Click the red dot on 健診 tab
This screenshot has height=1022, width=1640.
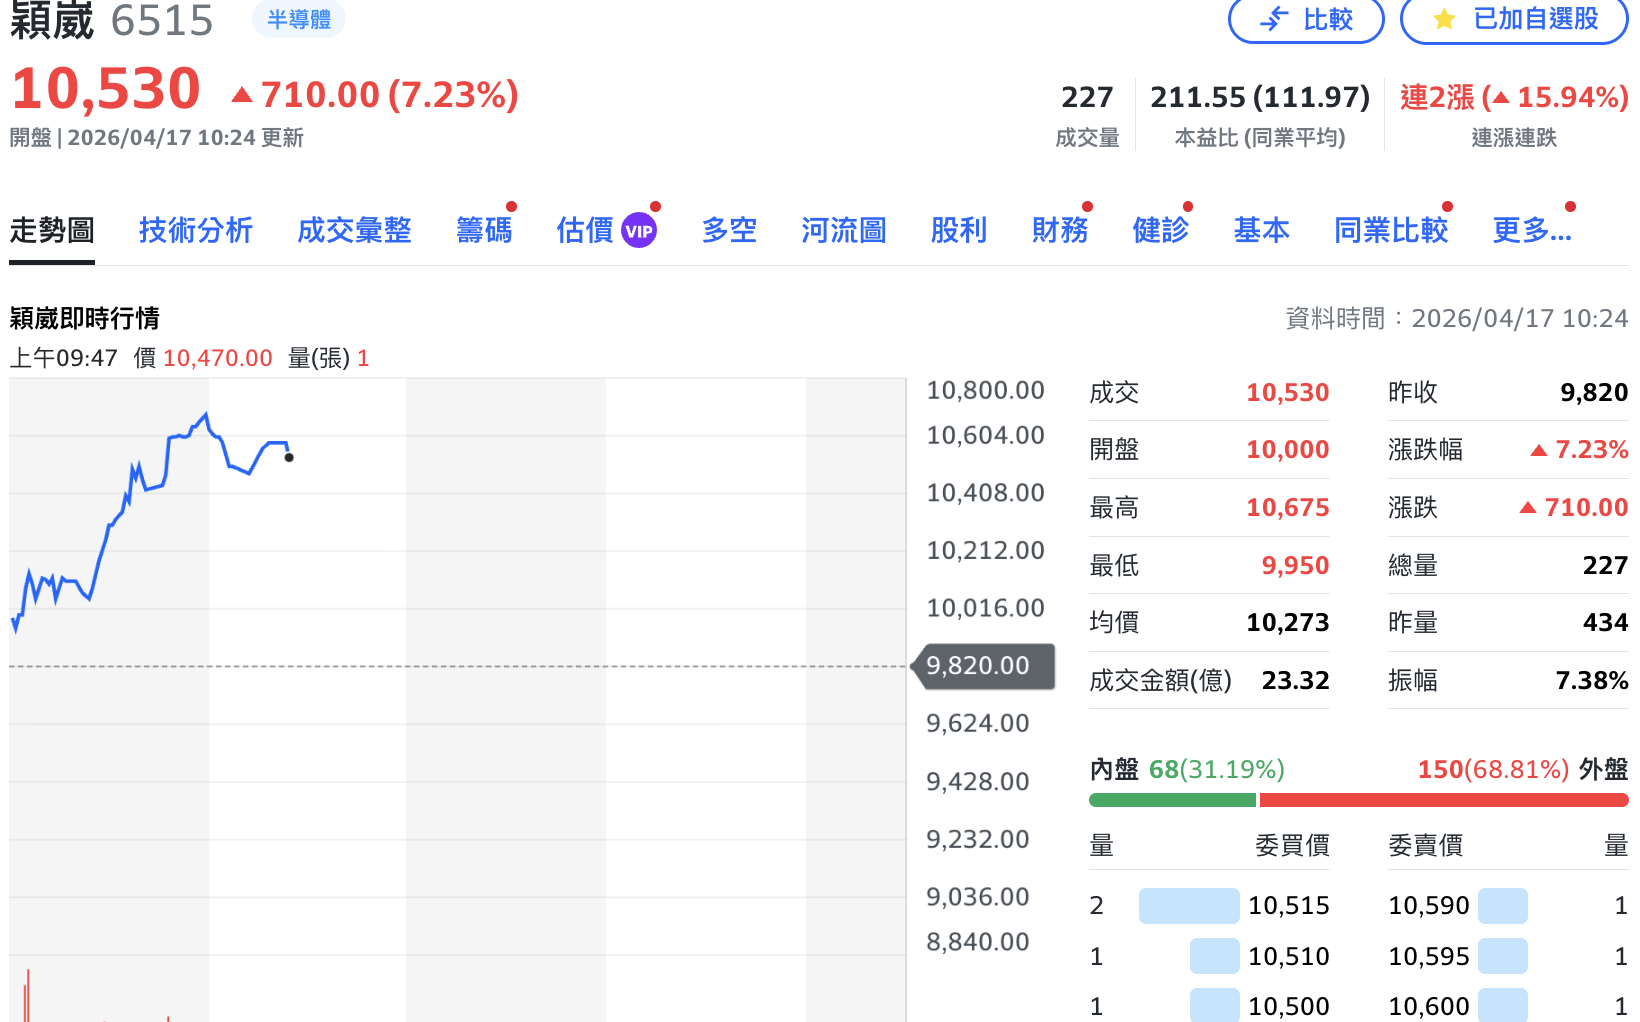click(1188, 206)
